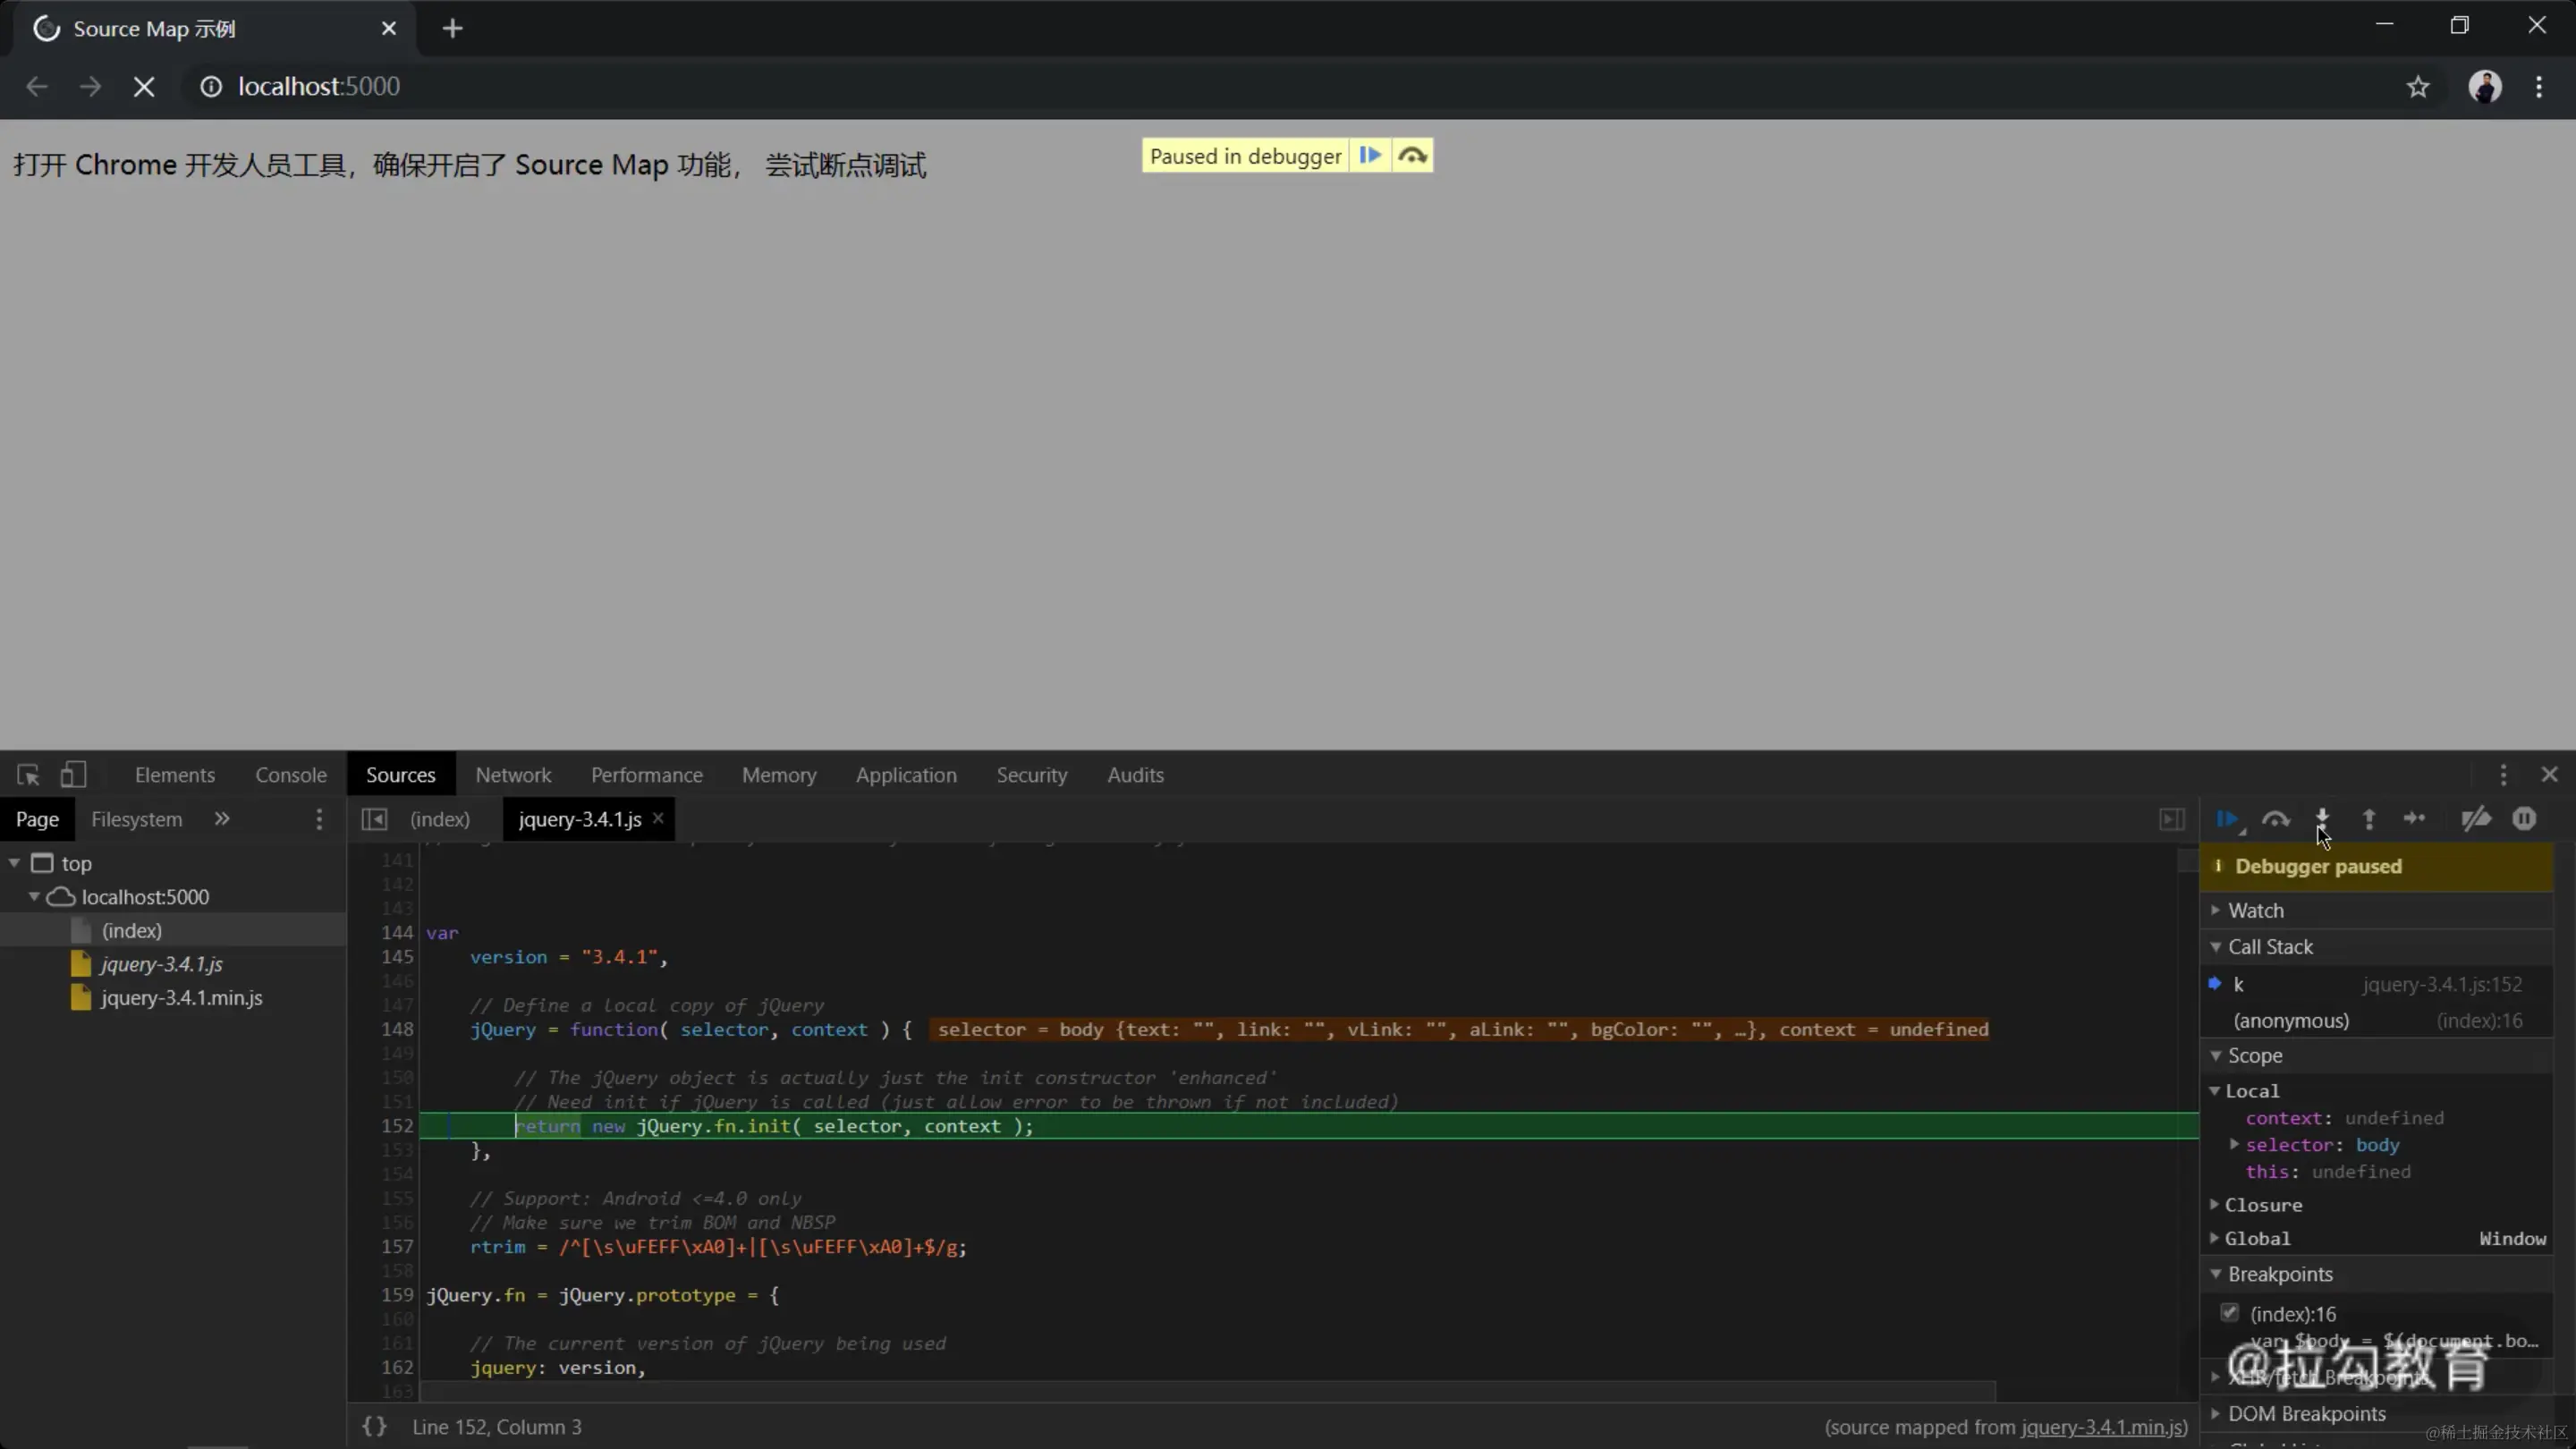Screen dimensions: 2576x1449
Task: Open a new browser tab
Action: pos(452,29)
